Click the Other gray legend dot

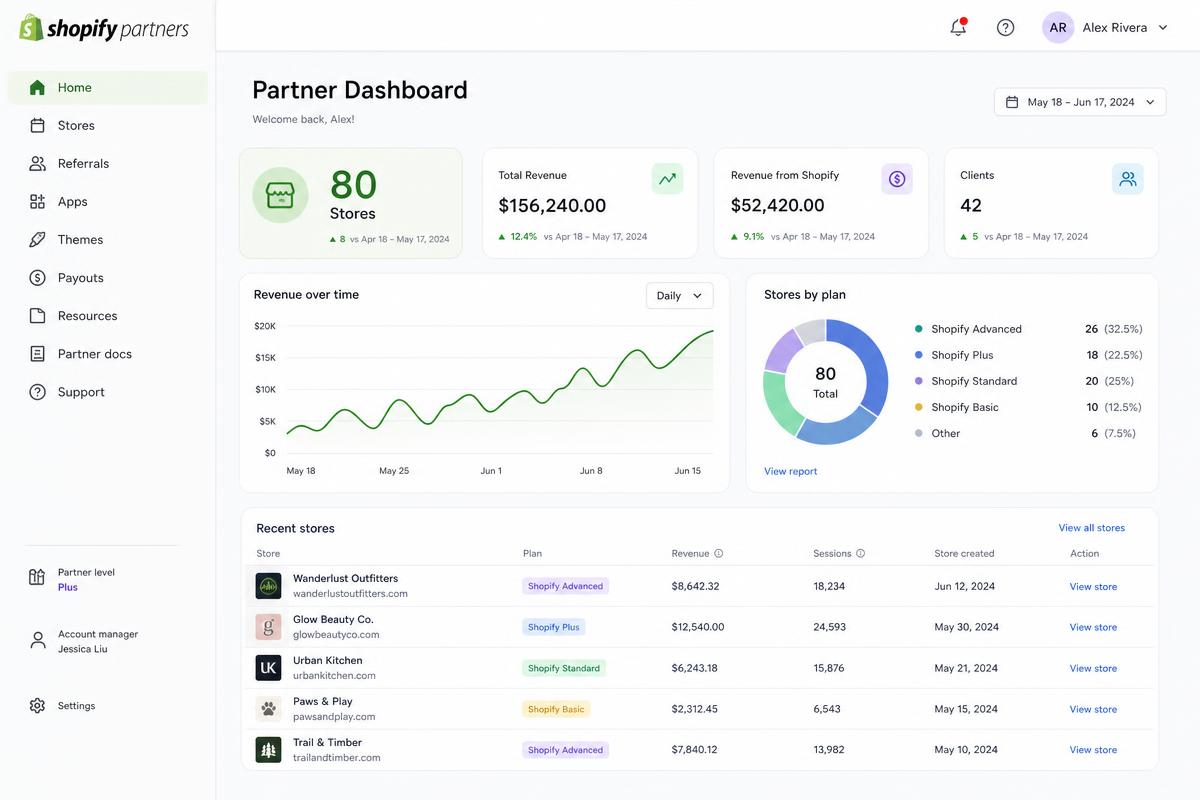coord(918,433)
